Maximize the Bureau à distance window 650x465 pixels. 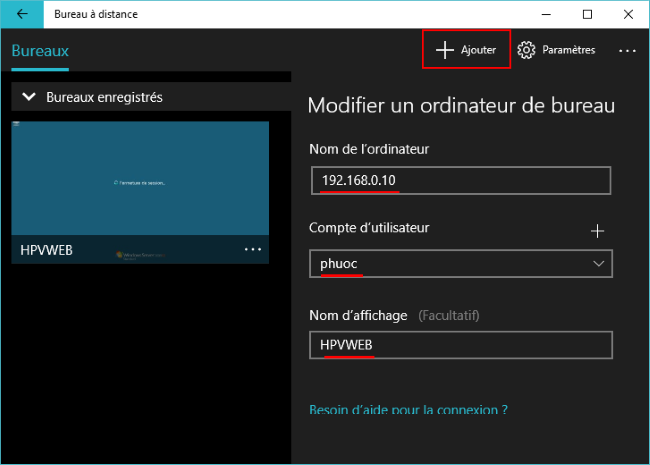tap(587, 14)
